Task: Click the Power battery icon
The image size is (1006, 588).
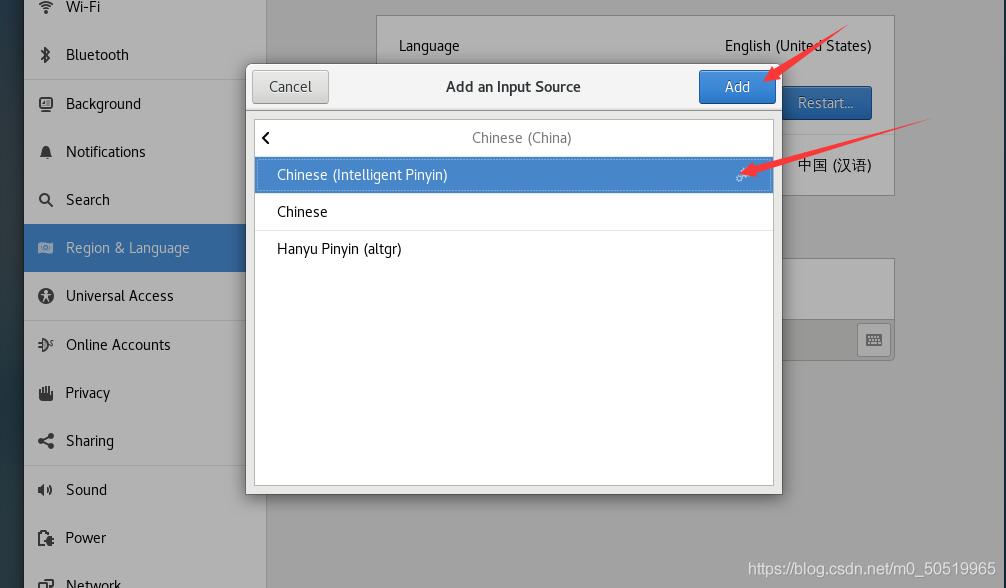Action: tap(46, 538)
